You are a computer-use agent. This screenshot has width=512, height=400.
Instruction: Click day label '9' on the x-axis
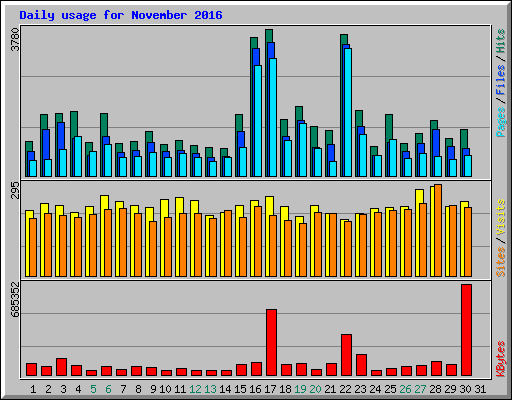click(x=153, y=389)
